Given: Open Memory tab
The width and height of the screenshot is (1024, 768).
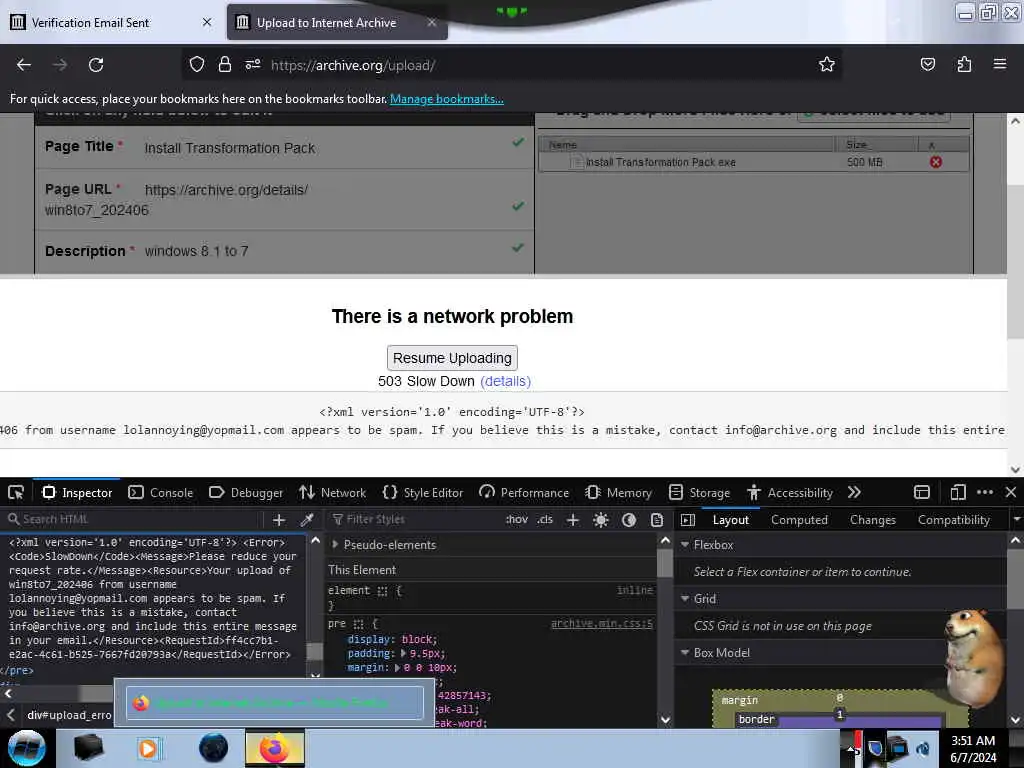Looking at the screenshot, I should point(619,492).
